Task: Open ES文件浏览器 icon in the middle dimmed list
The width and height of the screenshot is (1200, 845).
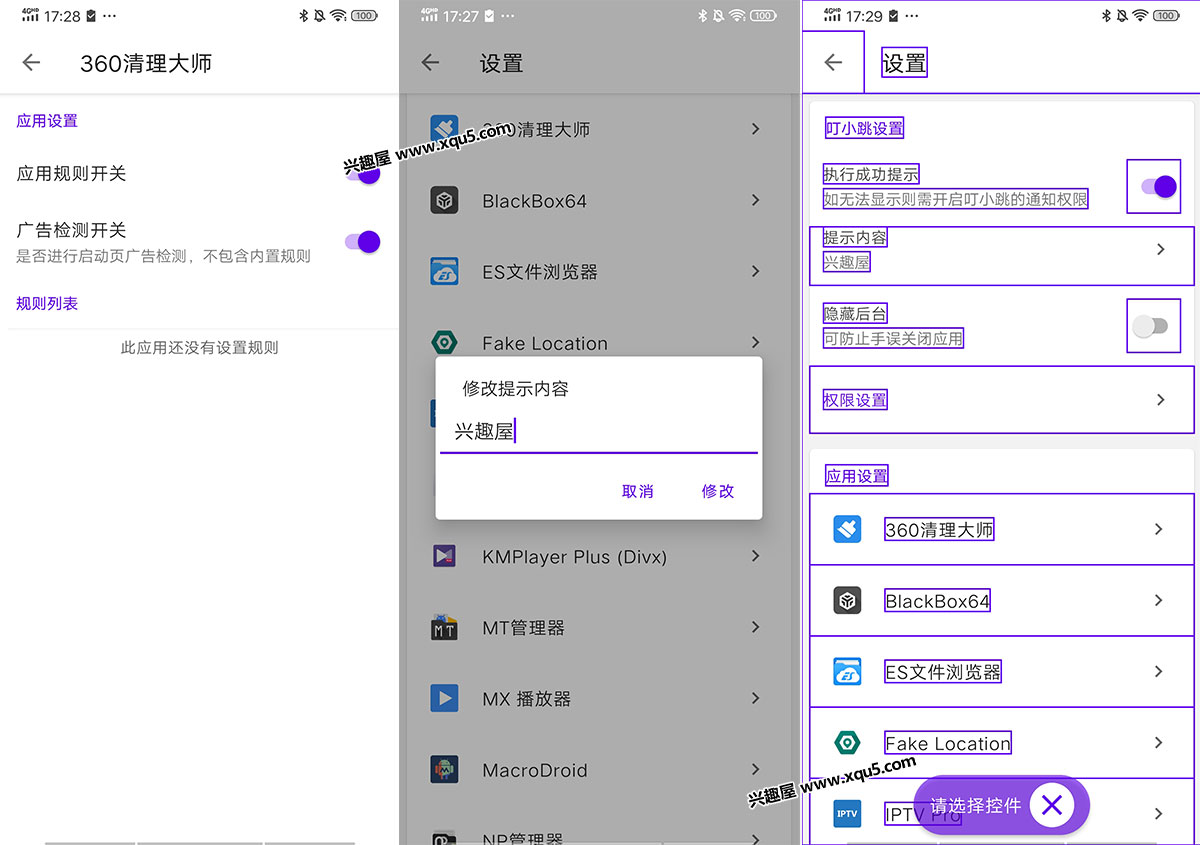Action: 444,272
